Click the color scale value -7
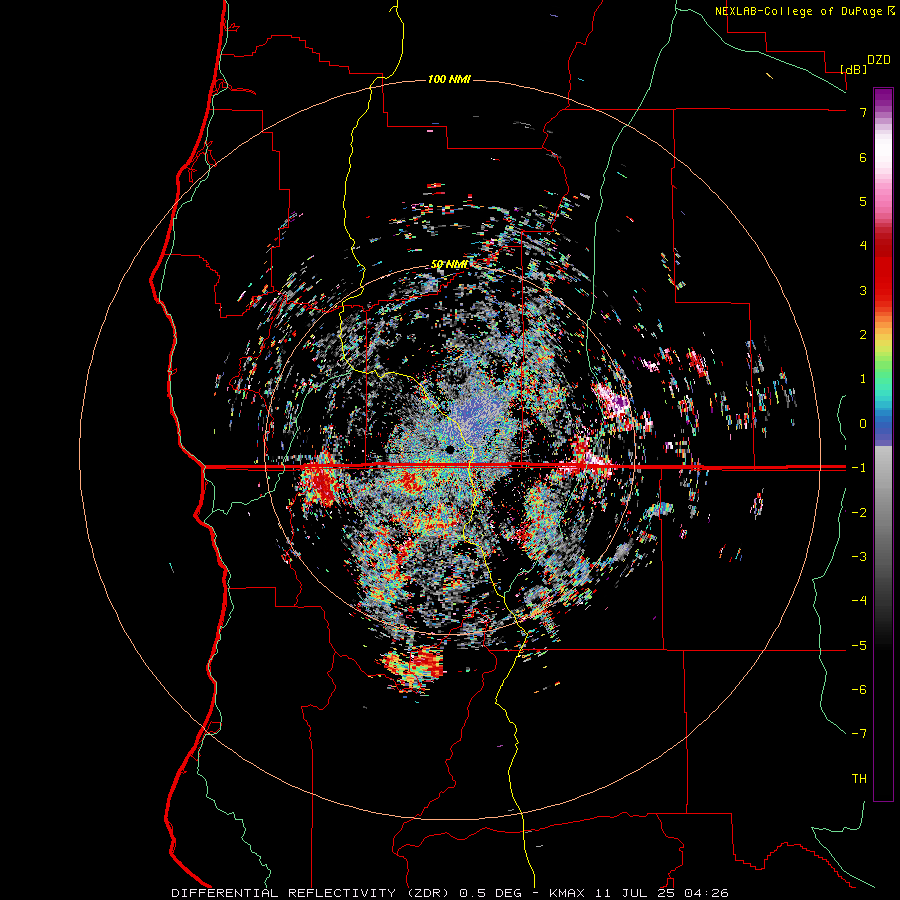The image size is (900, 900). pos(859,734)
